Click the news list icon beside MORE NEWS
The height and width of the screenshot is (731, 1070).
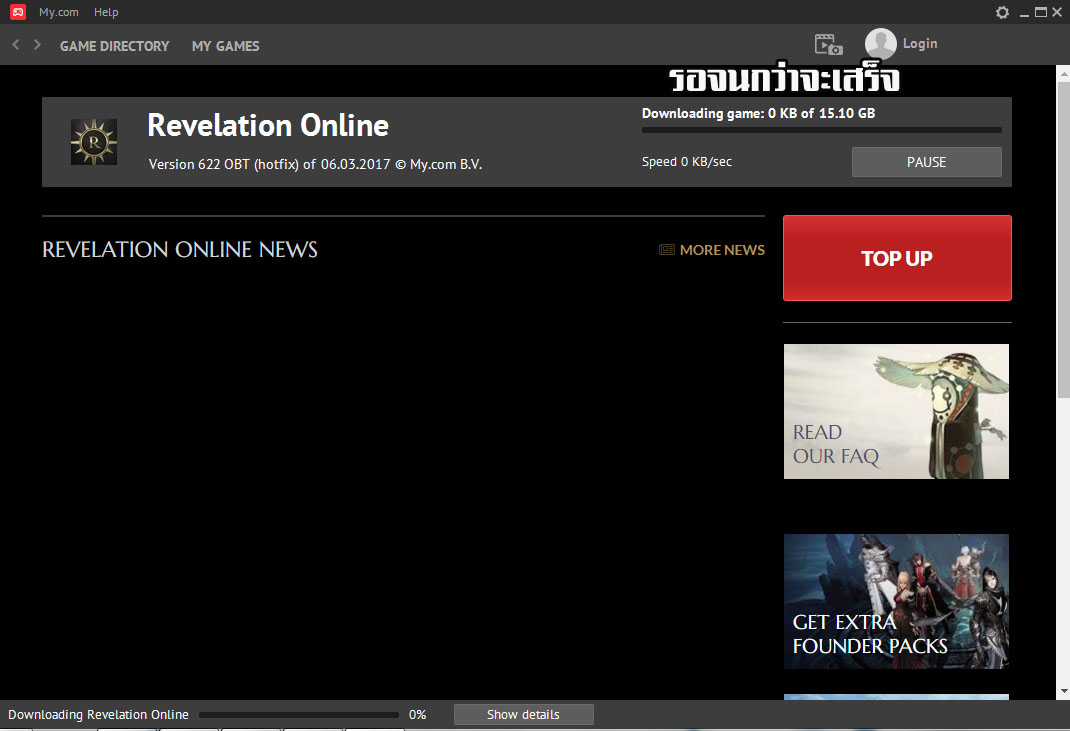pos(666,249)
